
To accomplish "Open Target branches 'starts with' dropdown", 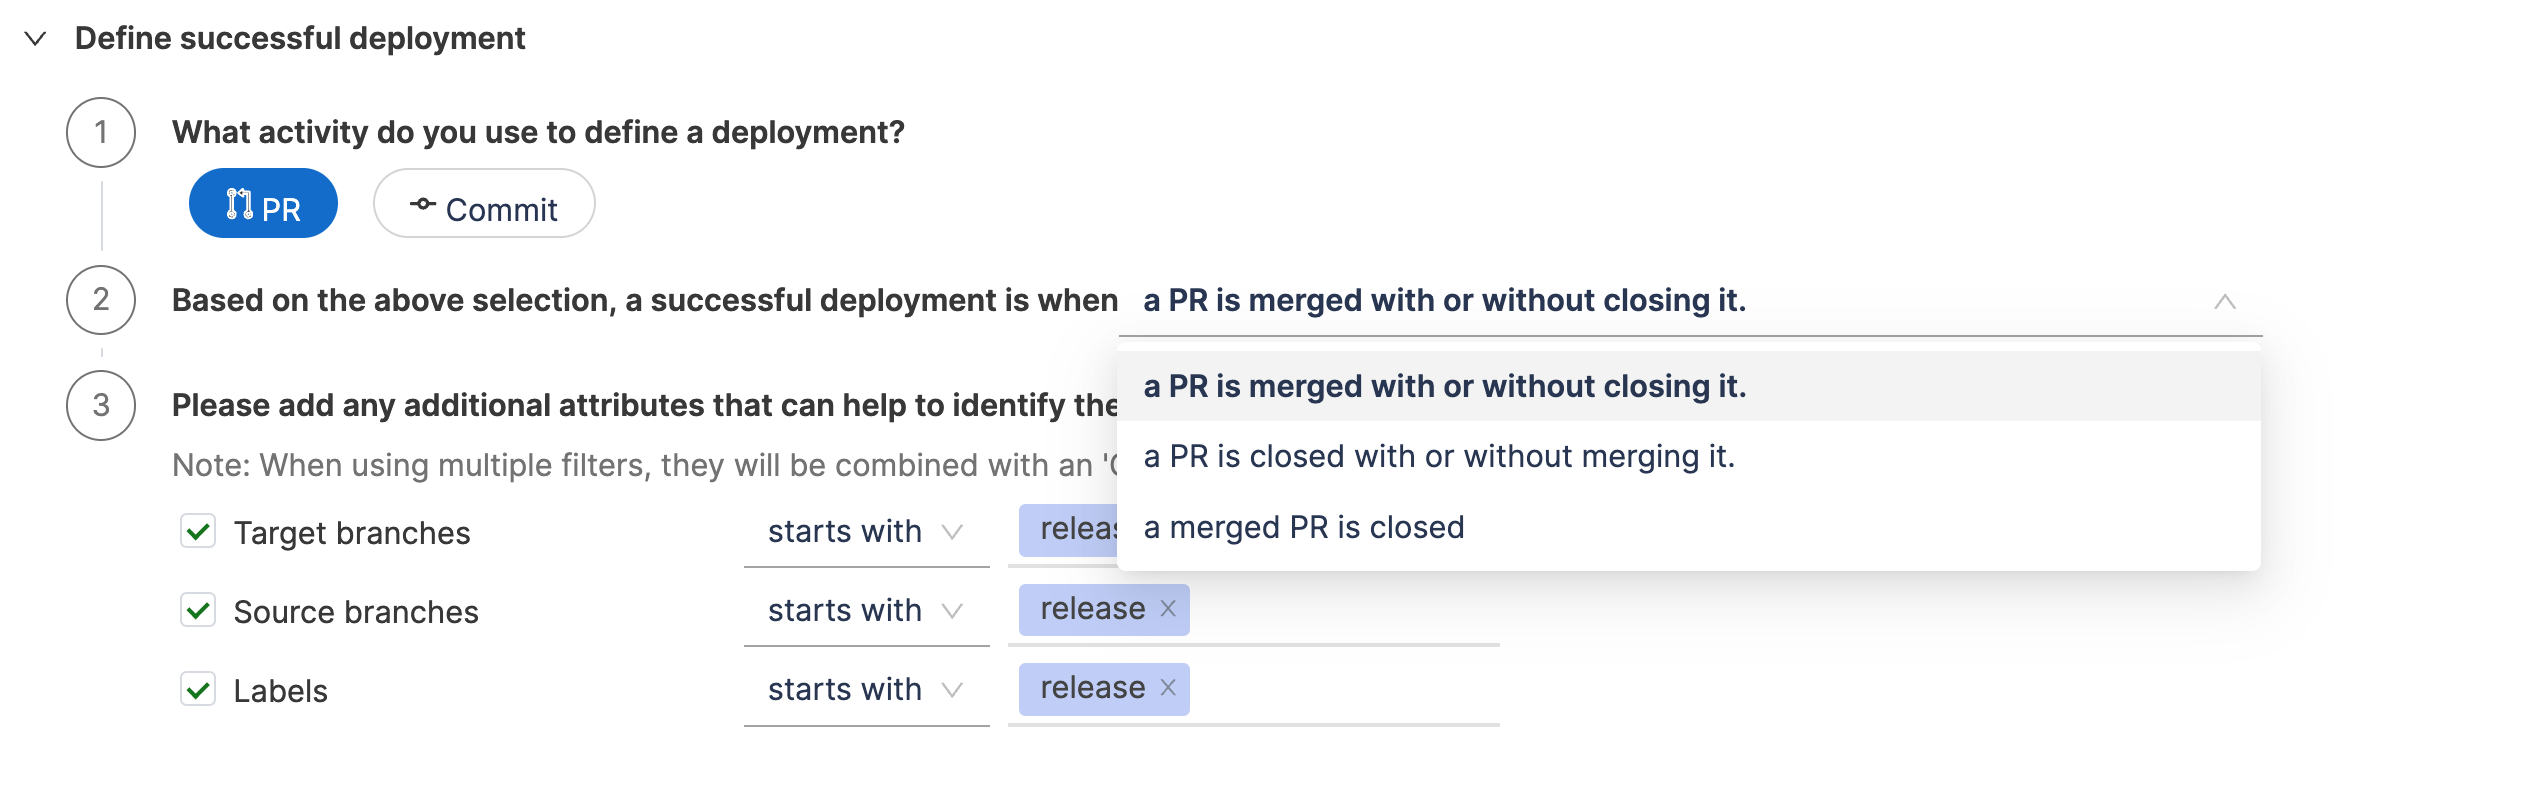I will 865,532.
